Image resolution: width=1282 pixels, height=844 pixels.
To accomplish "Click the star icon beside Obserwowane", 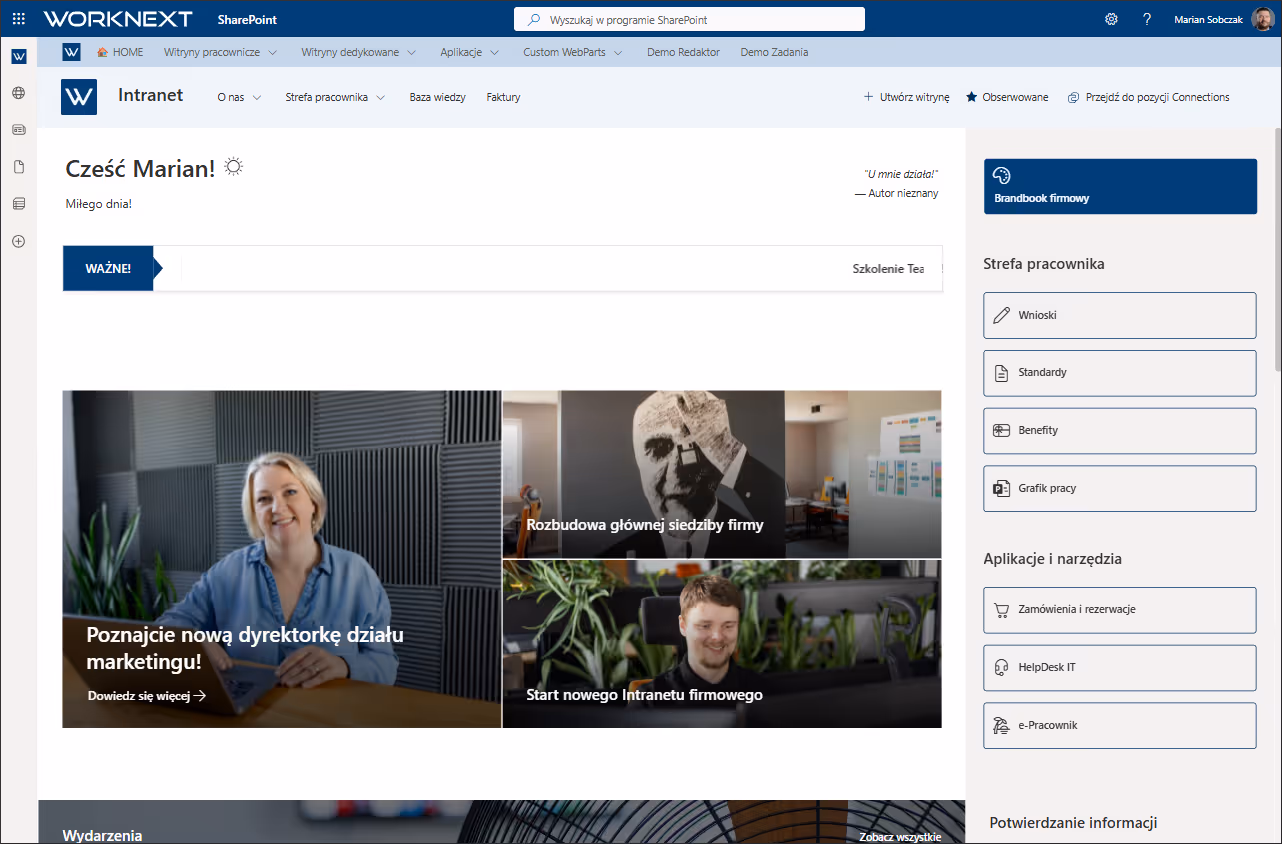I will pyautogui.click(x=971, y=97).
